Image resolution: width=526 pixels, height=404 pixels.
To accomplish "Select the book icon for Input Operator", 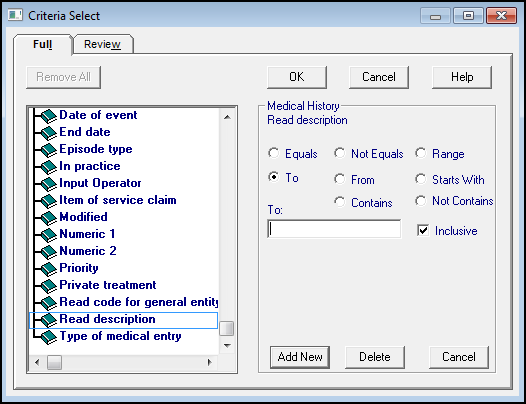I will coord(49,184).
